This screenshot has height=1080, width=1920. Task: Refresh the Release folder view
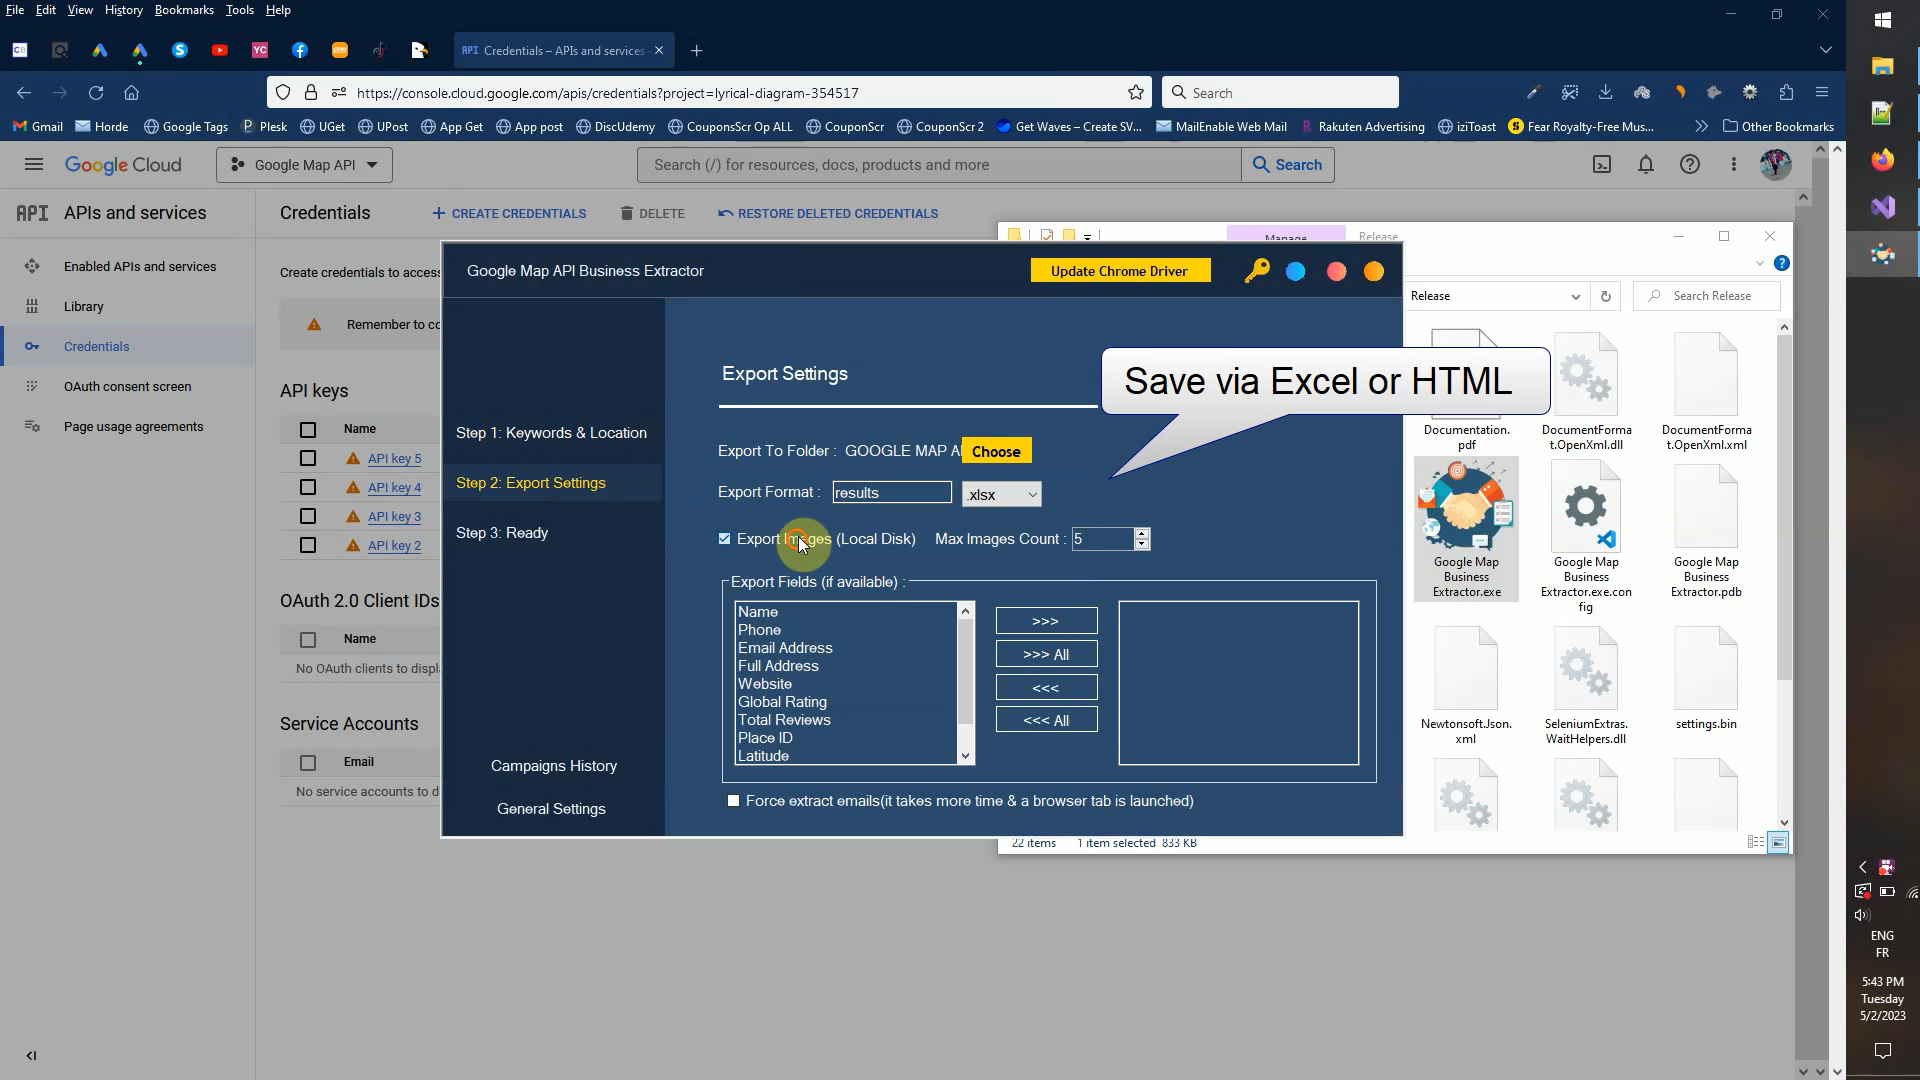coord(1606,296)
